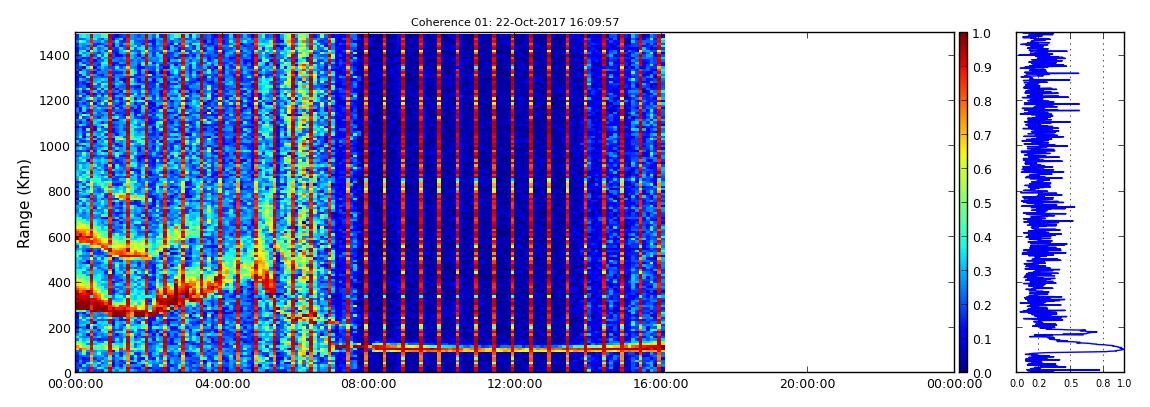Click the colorbar 0.1 label
This screenshot has height=407, width=1150.
point(984,340)
